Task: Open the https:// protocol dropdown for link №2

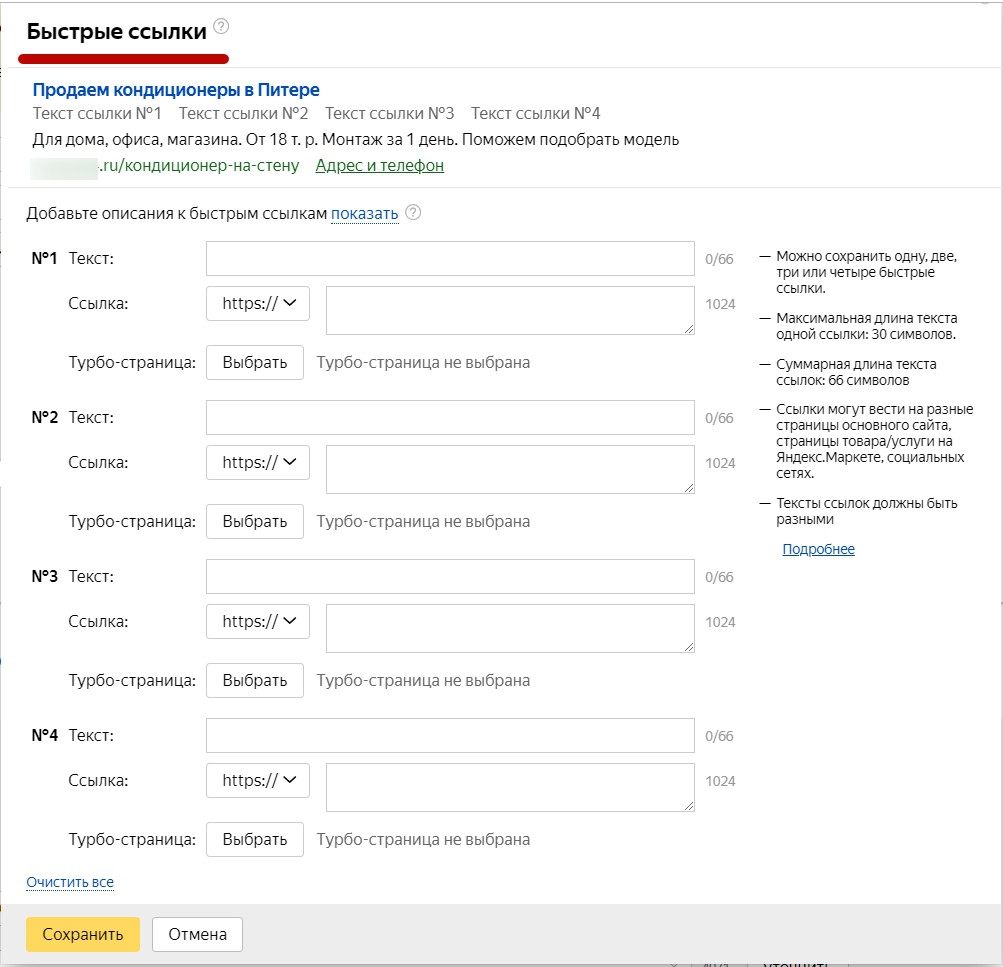Action: tap(258, 462)
